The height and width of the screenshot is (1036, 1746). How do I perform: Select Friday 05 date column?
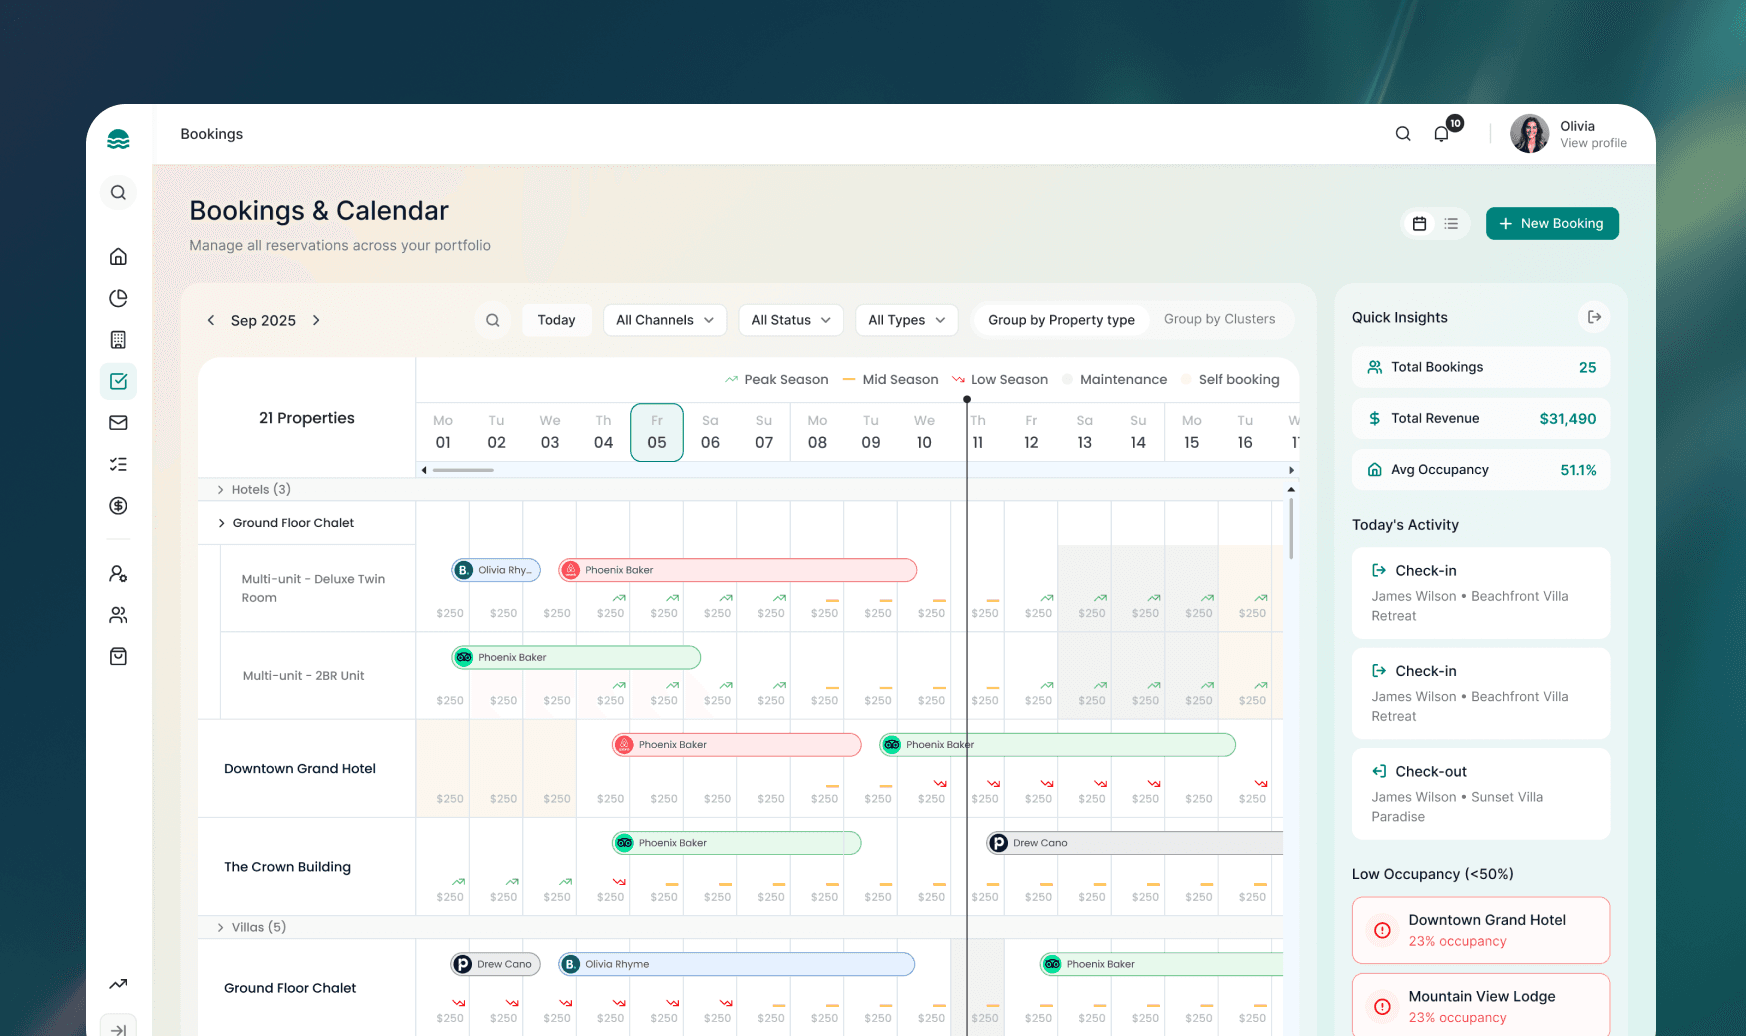tap(657, 432)
